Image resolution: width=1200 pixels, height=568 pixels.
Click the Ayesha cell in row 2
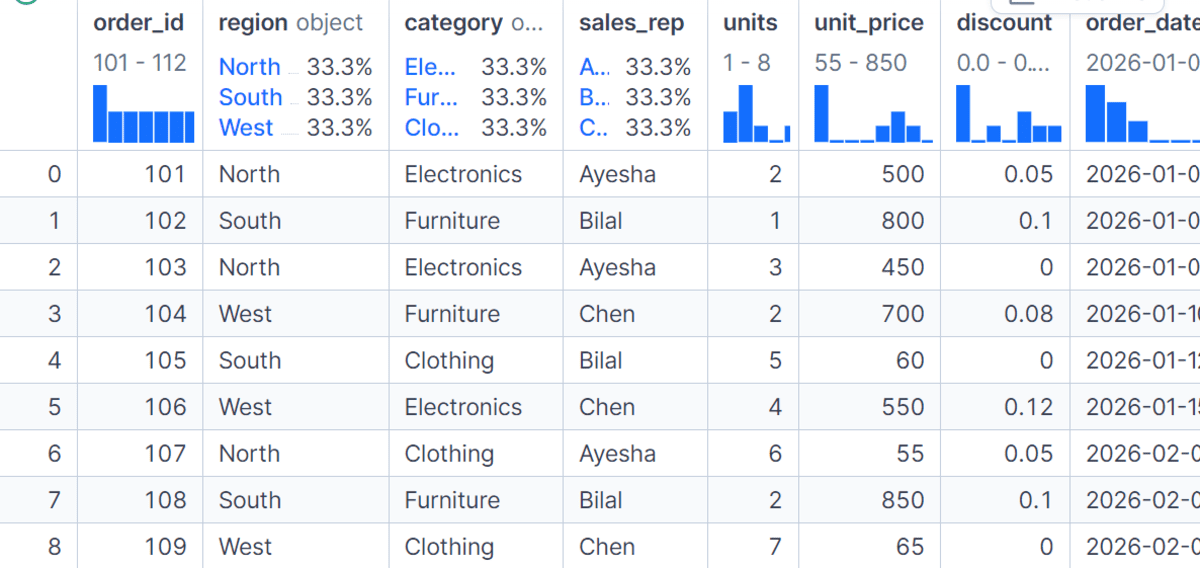(617, 267)
